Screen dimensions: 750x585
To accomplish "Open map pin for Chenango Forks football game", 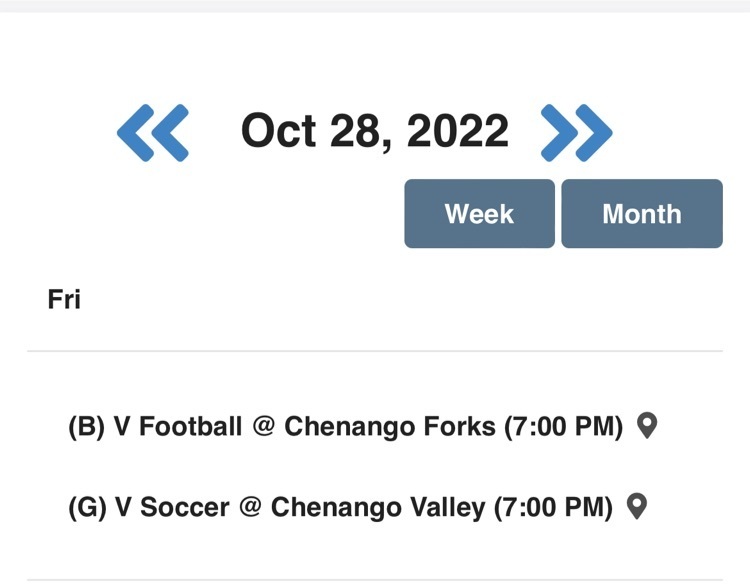I will [x=647, y=425].
